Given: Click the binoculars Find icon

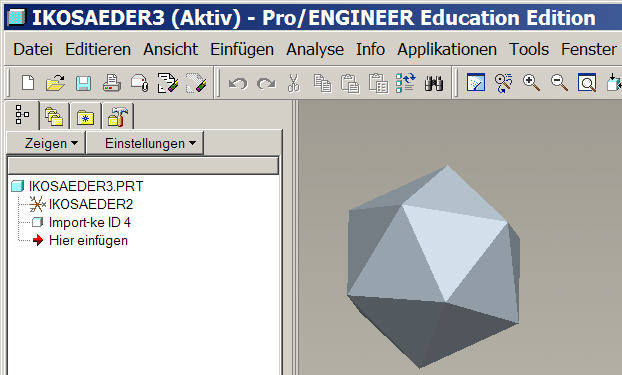Looking at the screenshot, I should [x=434, y=83].
